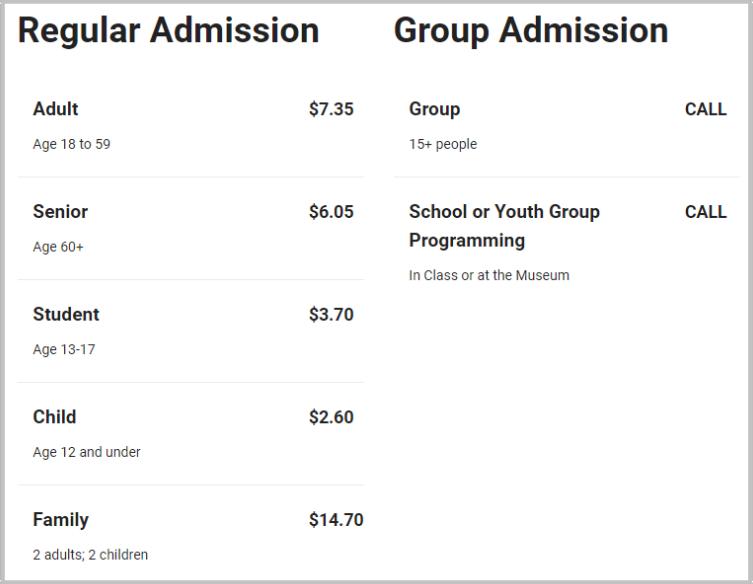The height and width of the screenshot is (584, 753).
Task: Click CALL next to School or Youth Group
Action: point(705,212)
